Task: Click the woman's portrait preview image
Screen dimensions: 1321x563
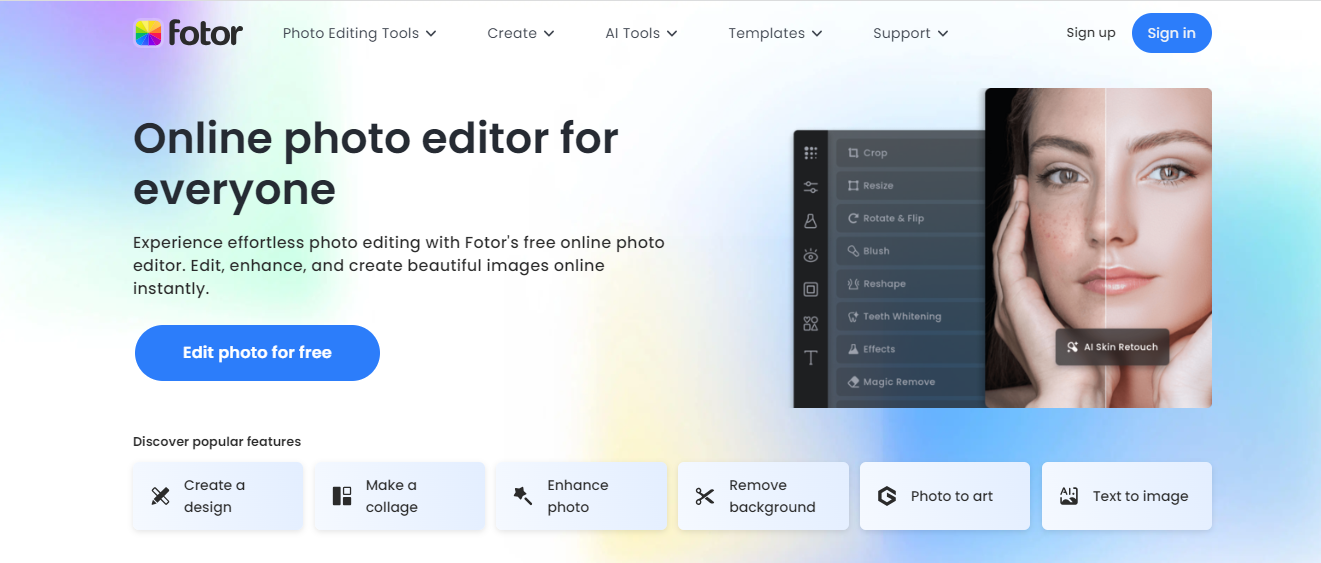Action: (x=1098, y=247)
